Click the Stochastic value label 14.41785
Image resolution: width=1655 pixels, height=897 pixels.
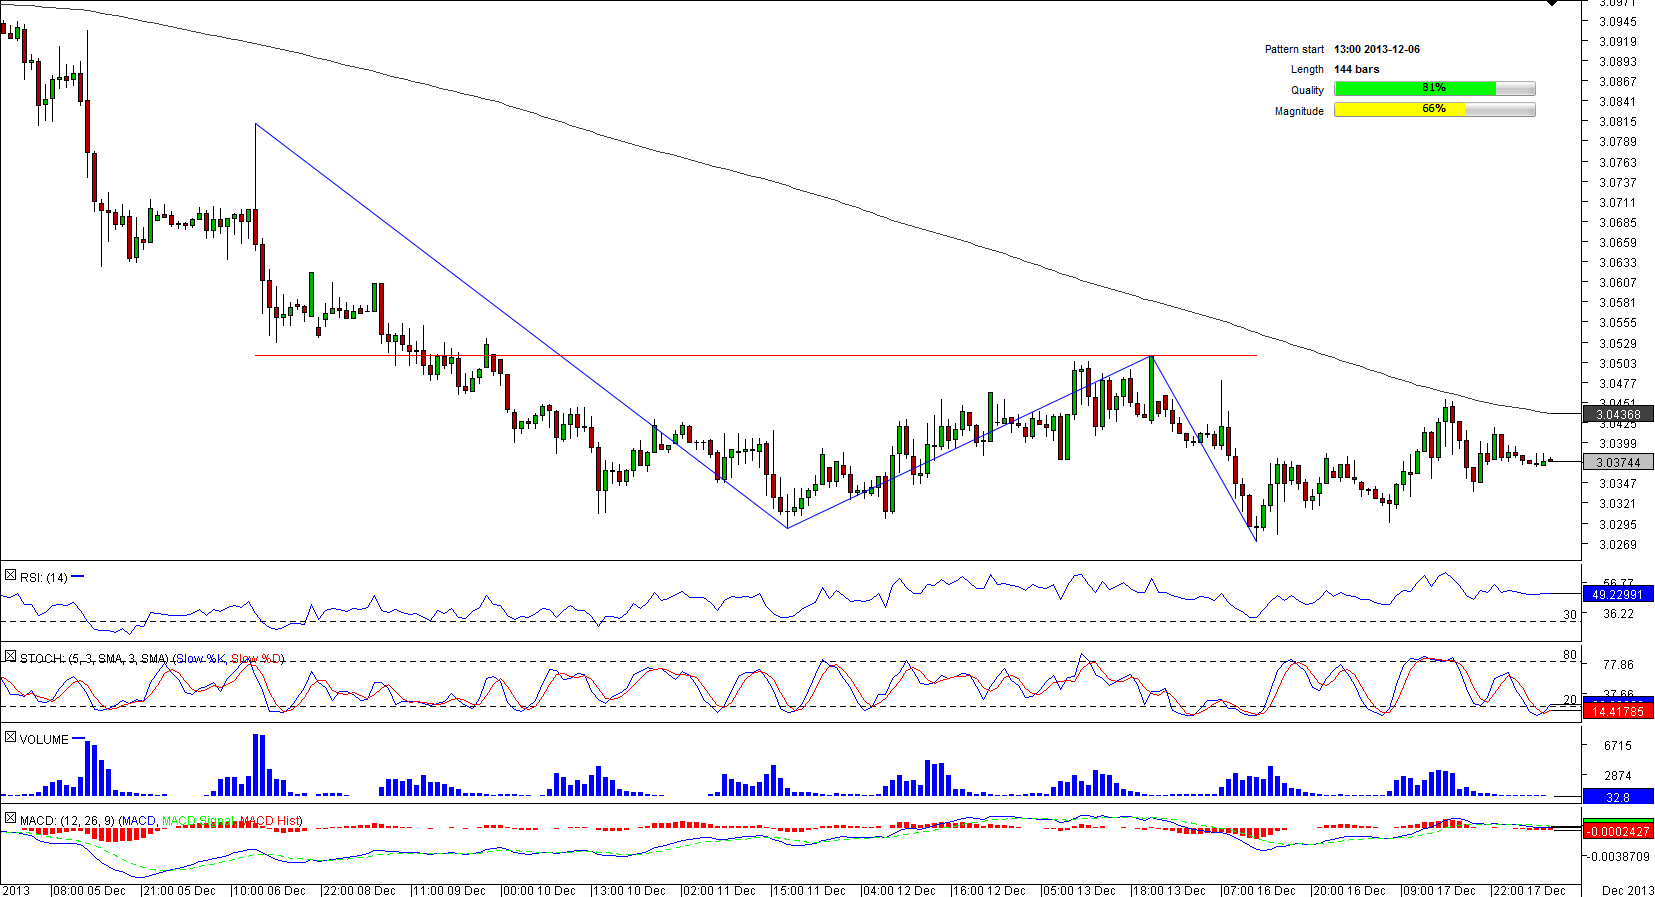click(x=1617, y=712)
